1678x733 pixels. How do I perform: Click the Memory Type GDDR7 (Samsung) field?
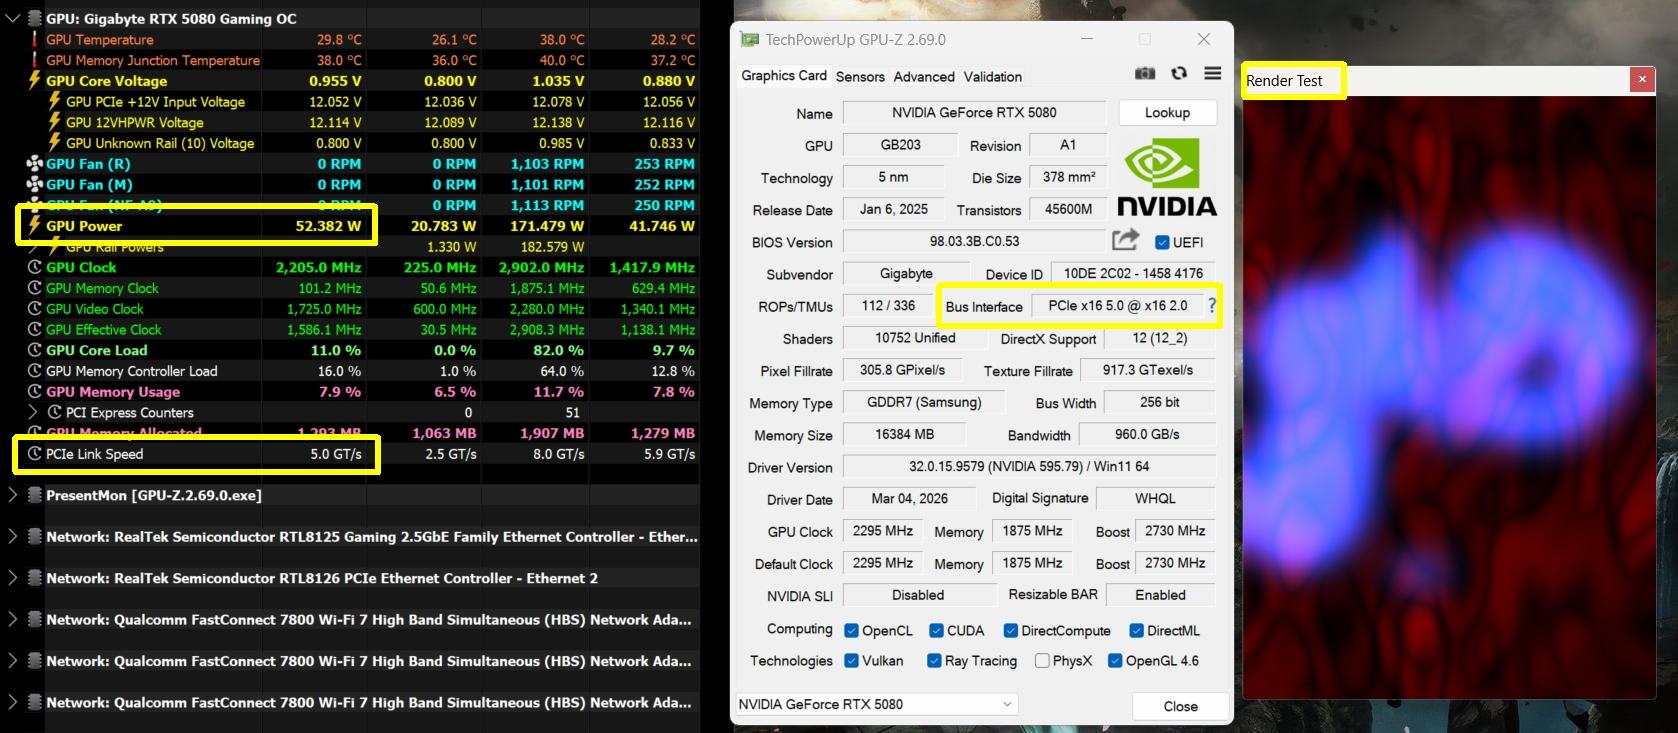pos(923,402)
